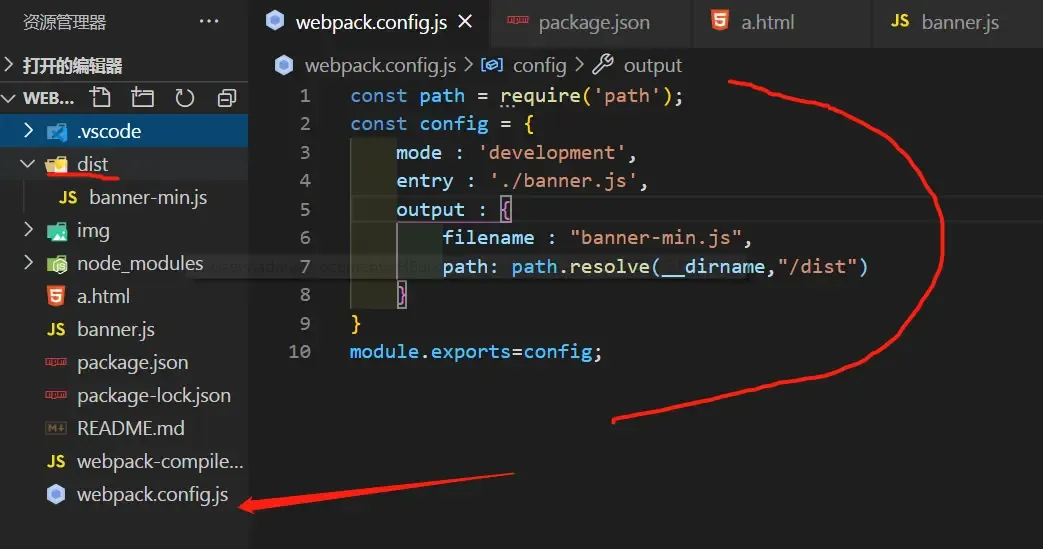Screen dimensions: 1043x549
Task: Click the wrench icon in the breadcrumb
Action: click(x=603, y=64)
